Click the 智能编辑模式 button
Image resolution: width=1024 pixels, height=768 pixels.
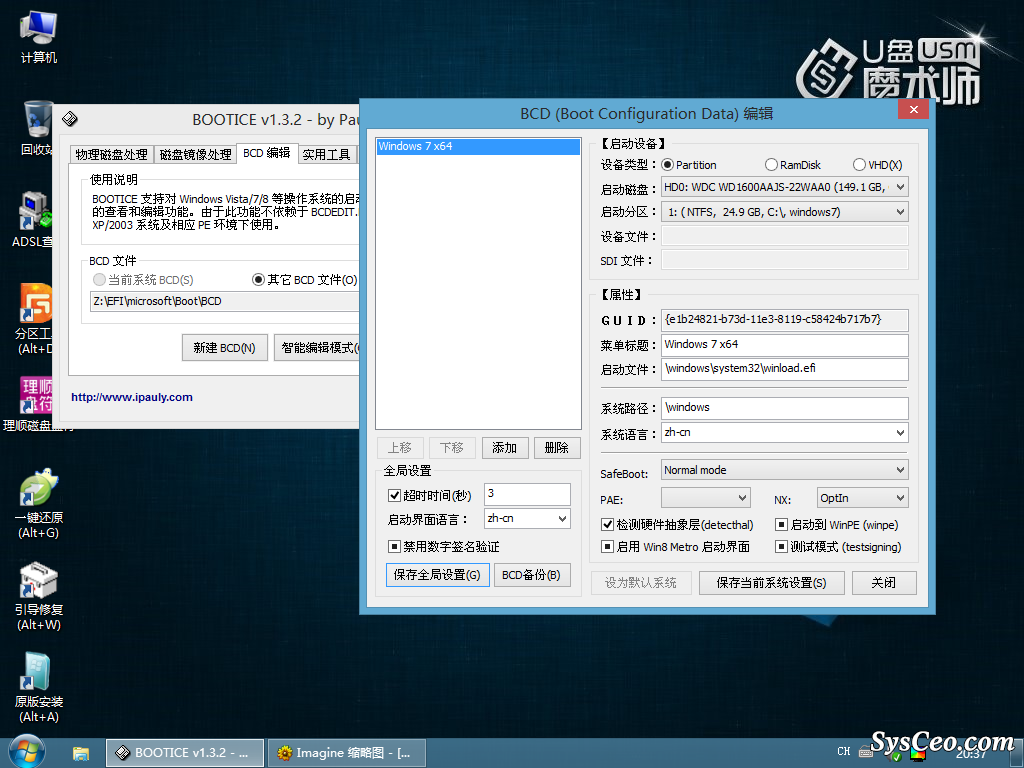click(x=317, y=347)
